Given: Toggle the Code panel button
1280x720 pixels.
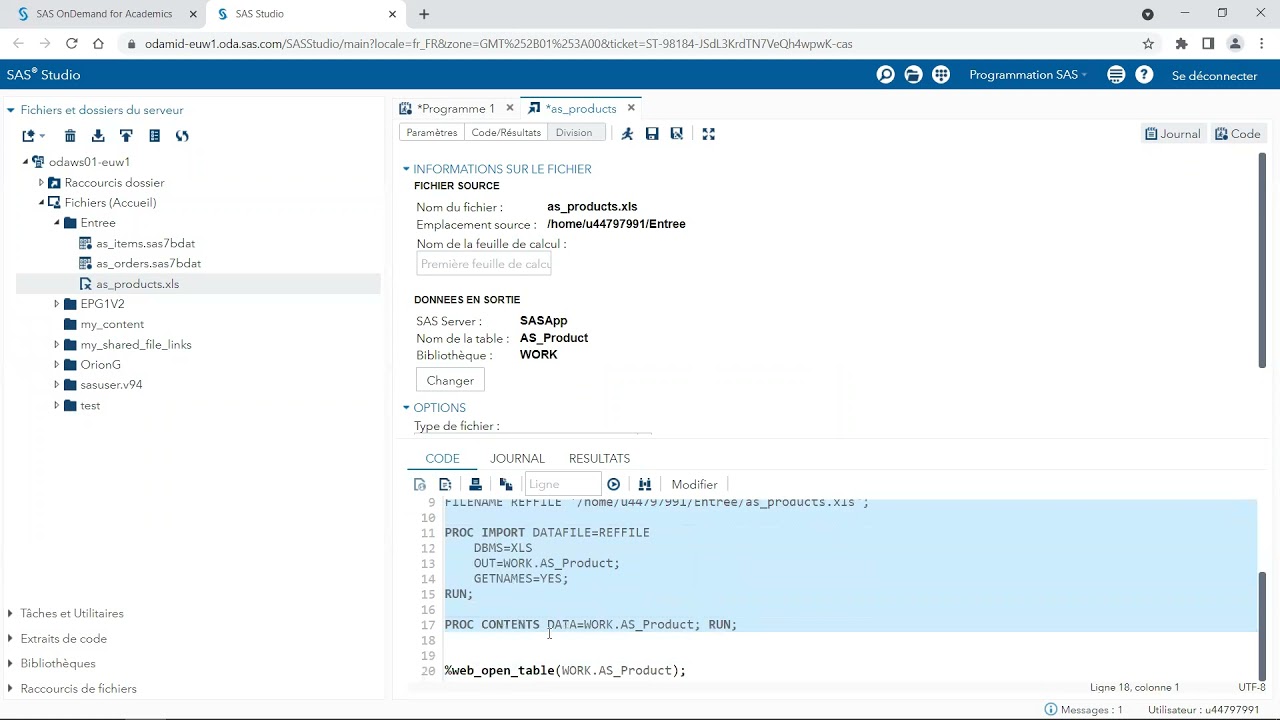Looking at the screenshot, I should pos(1238,134).
